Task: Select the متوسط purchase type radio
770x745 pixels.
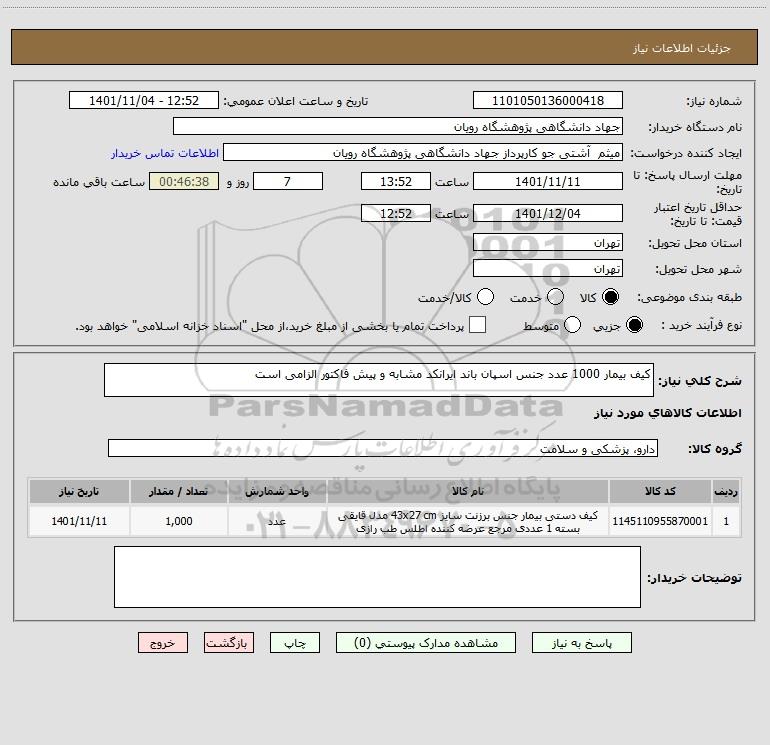Action: [x=572, y=325]
